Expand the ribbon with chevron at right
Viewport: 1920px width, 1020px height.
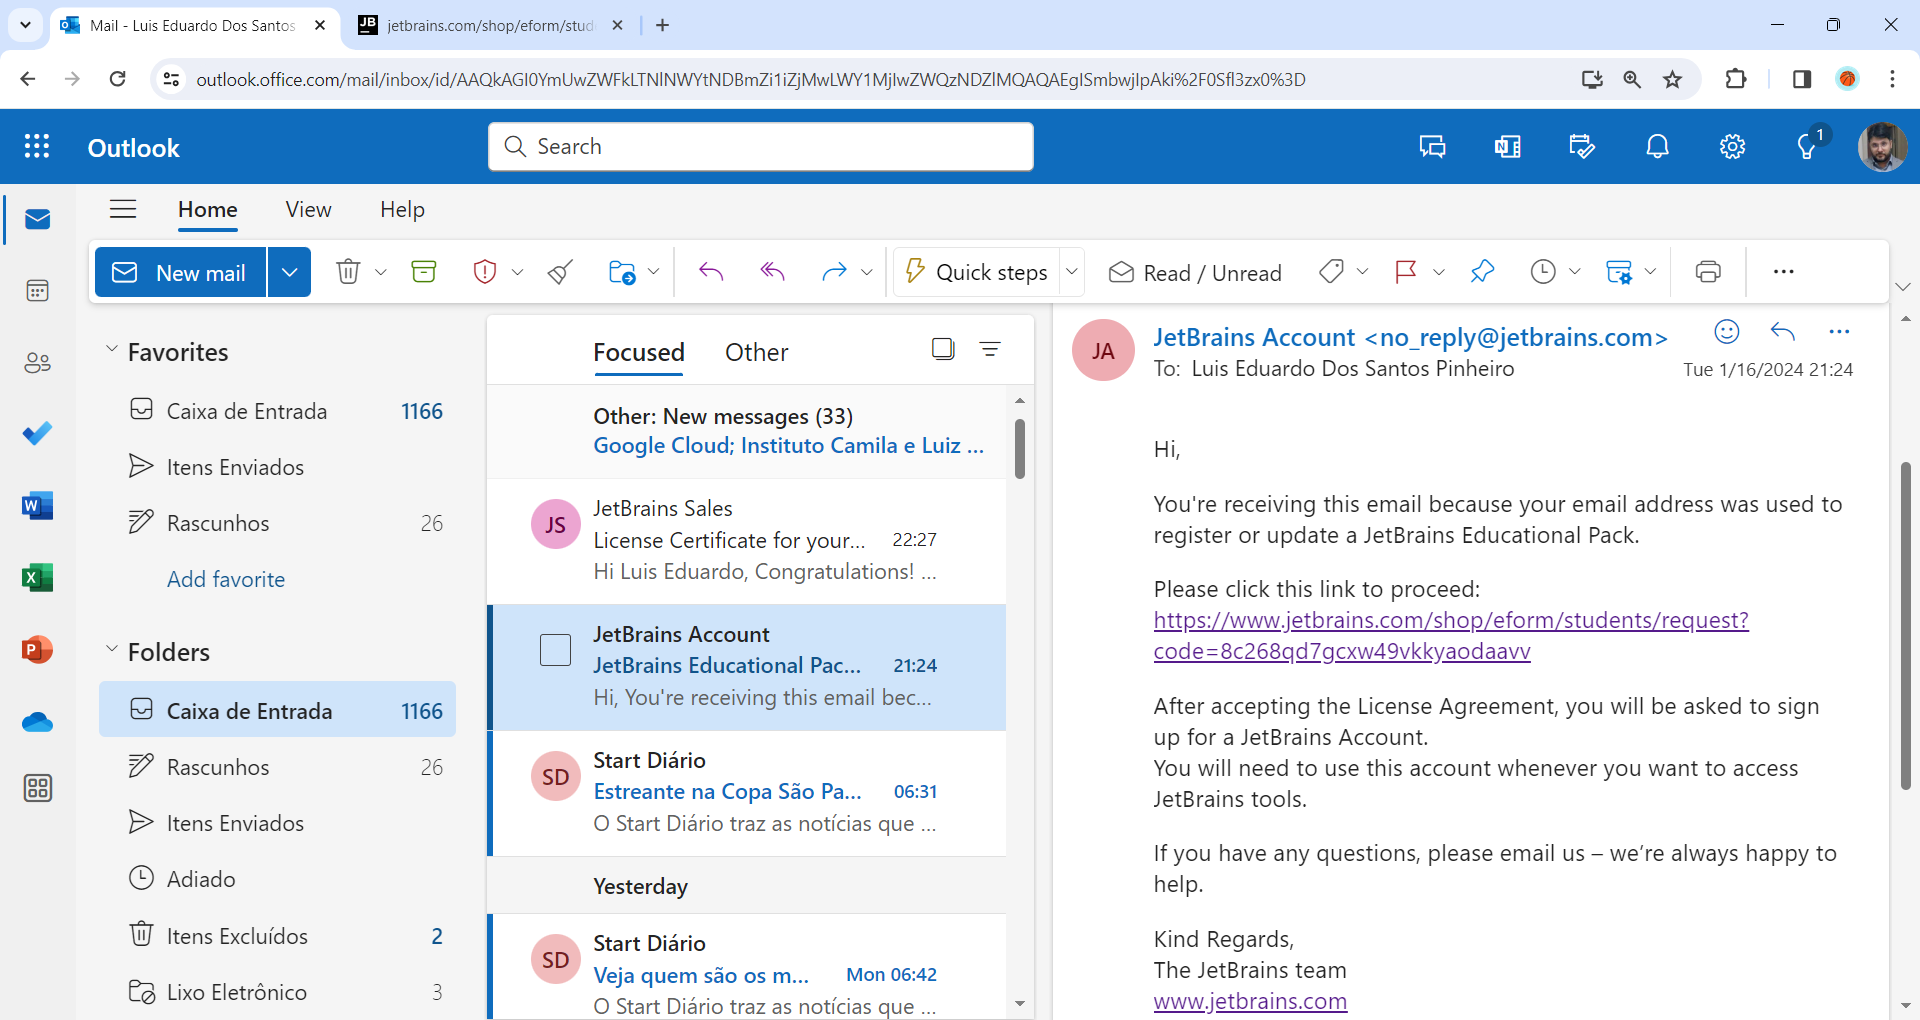tap(1903, 287)
